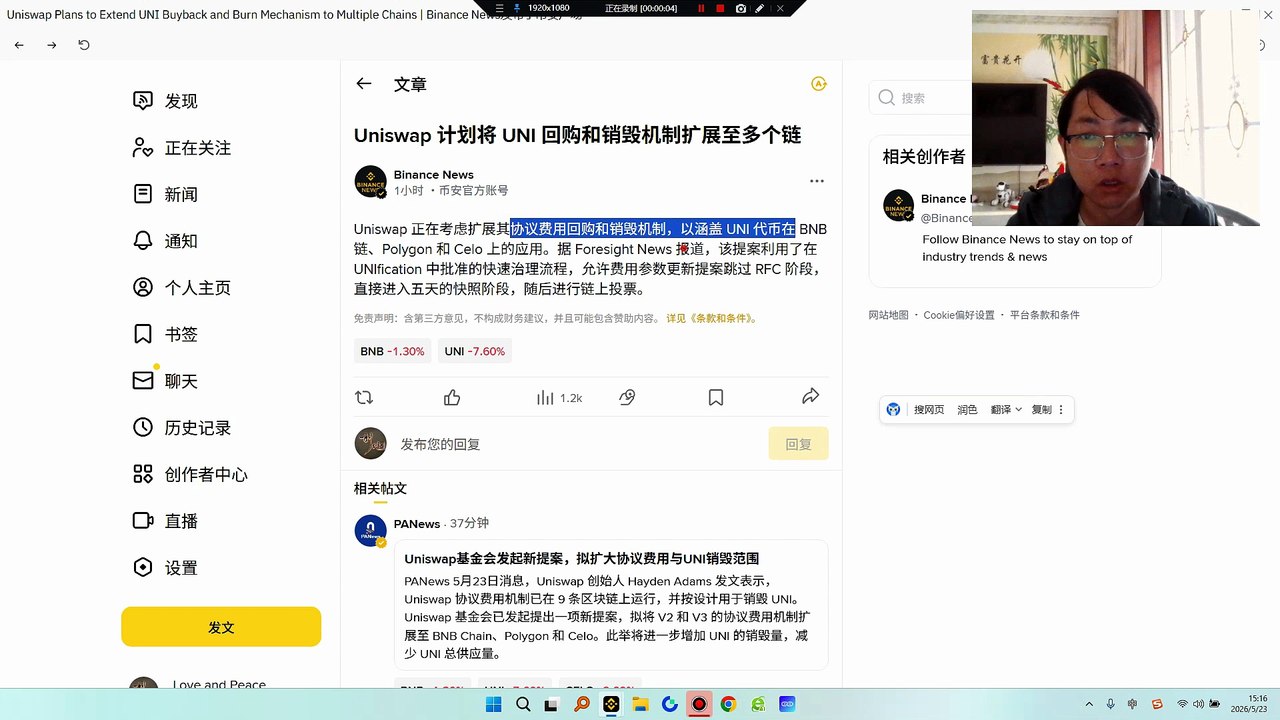Click 复制 in the selection popup
This screenshot has height=720, width=1280.
1041,410
